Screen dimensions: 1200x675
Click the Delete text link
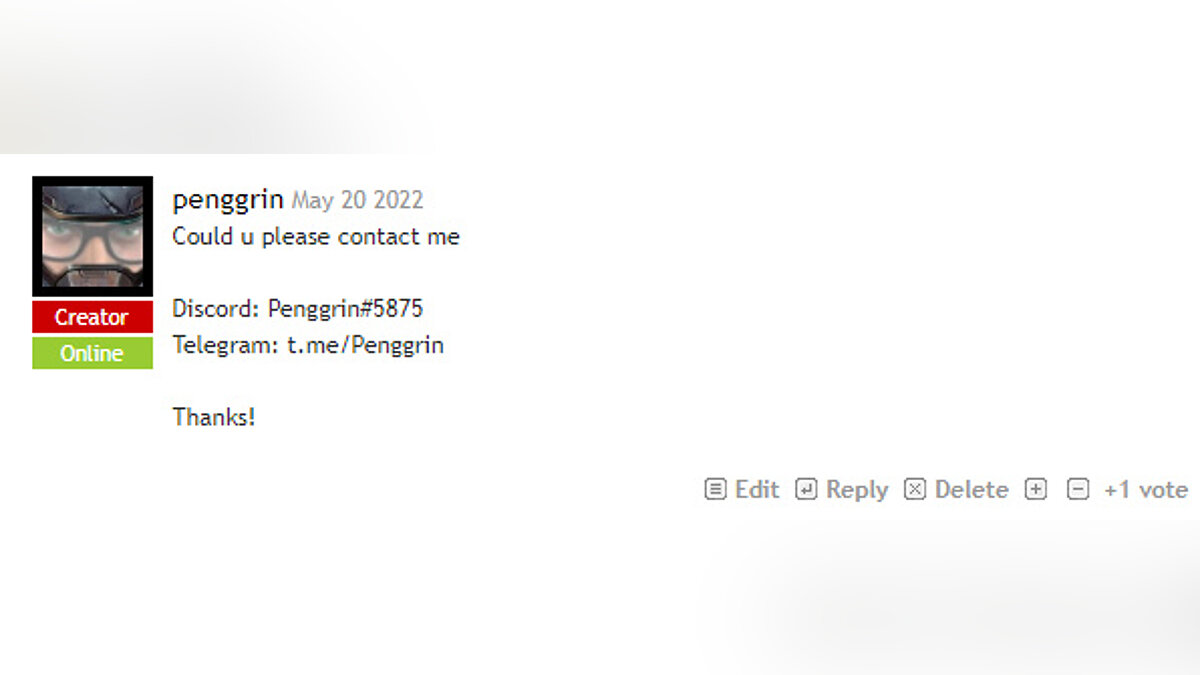[x=971, y=490]
